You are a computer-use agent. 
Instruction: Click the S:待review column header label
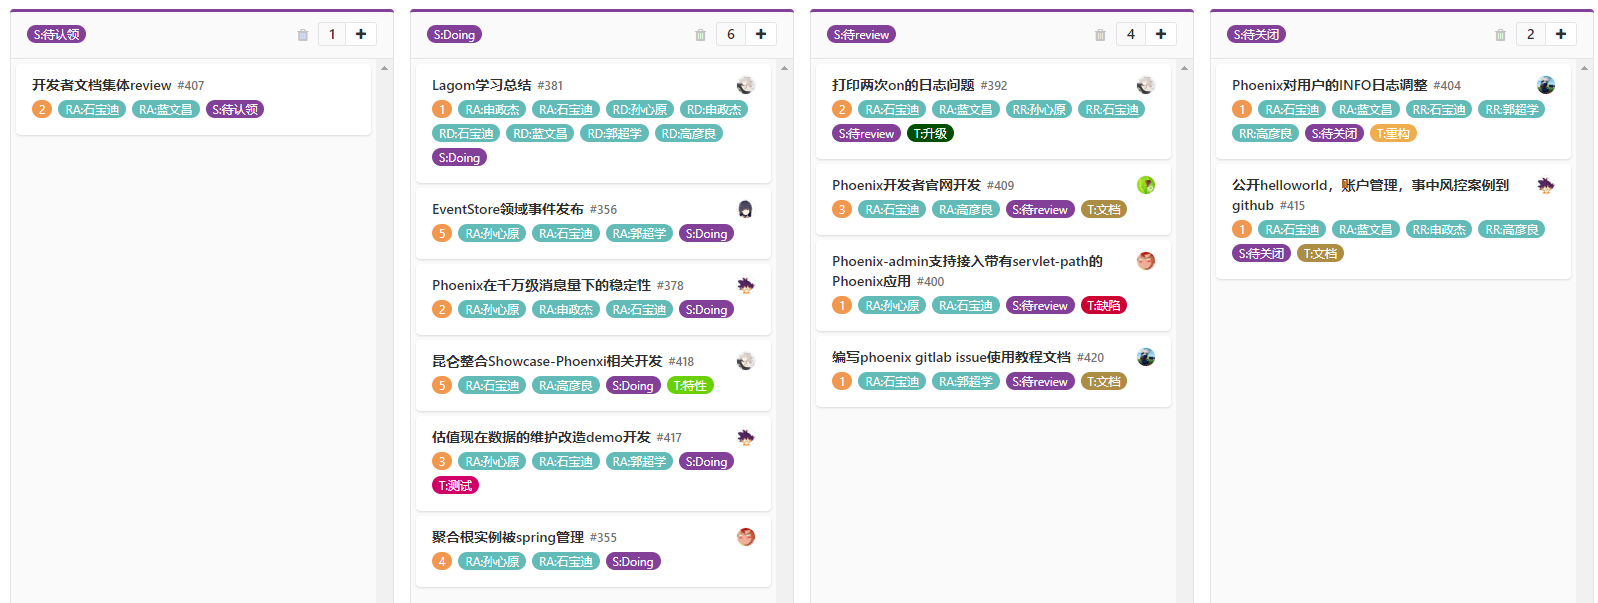pos(861,34)
